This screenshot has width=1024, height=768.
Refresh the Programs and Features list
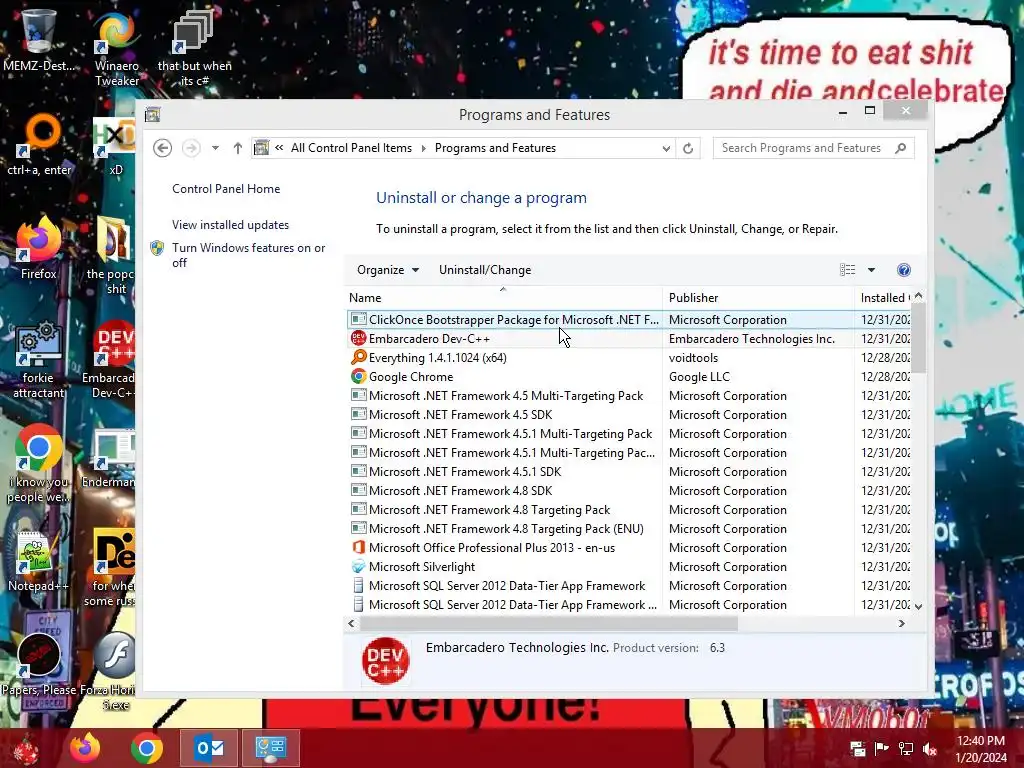(688, 148)
